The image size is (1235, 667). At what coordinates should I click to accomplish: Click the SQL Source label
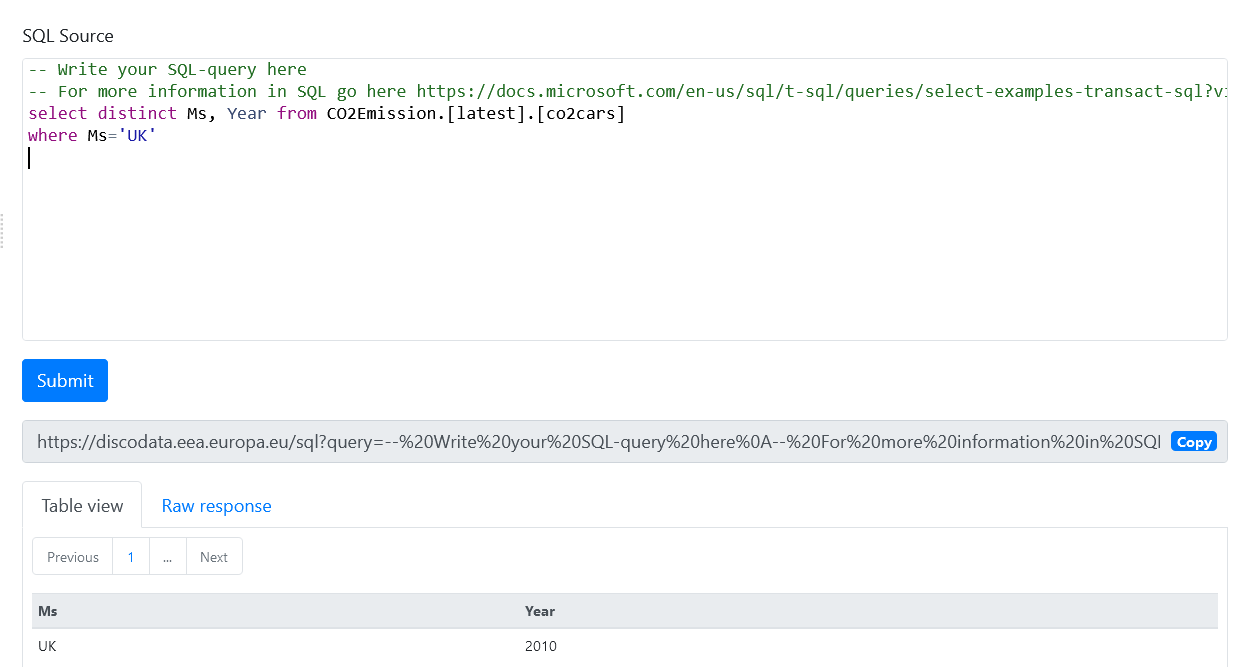68,36
